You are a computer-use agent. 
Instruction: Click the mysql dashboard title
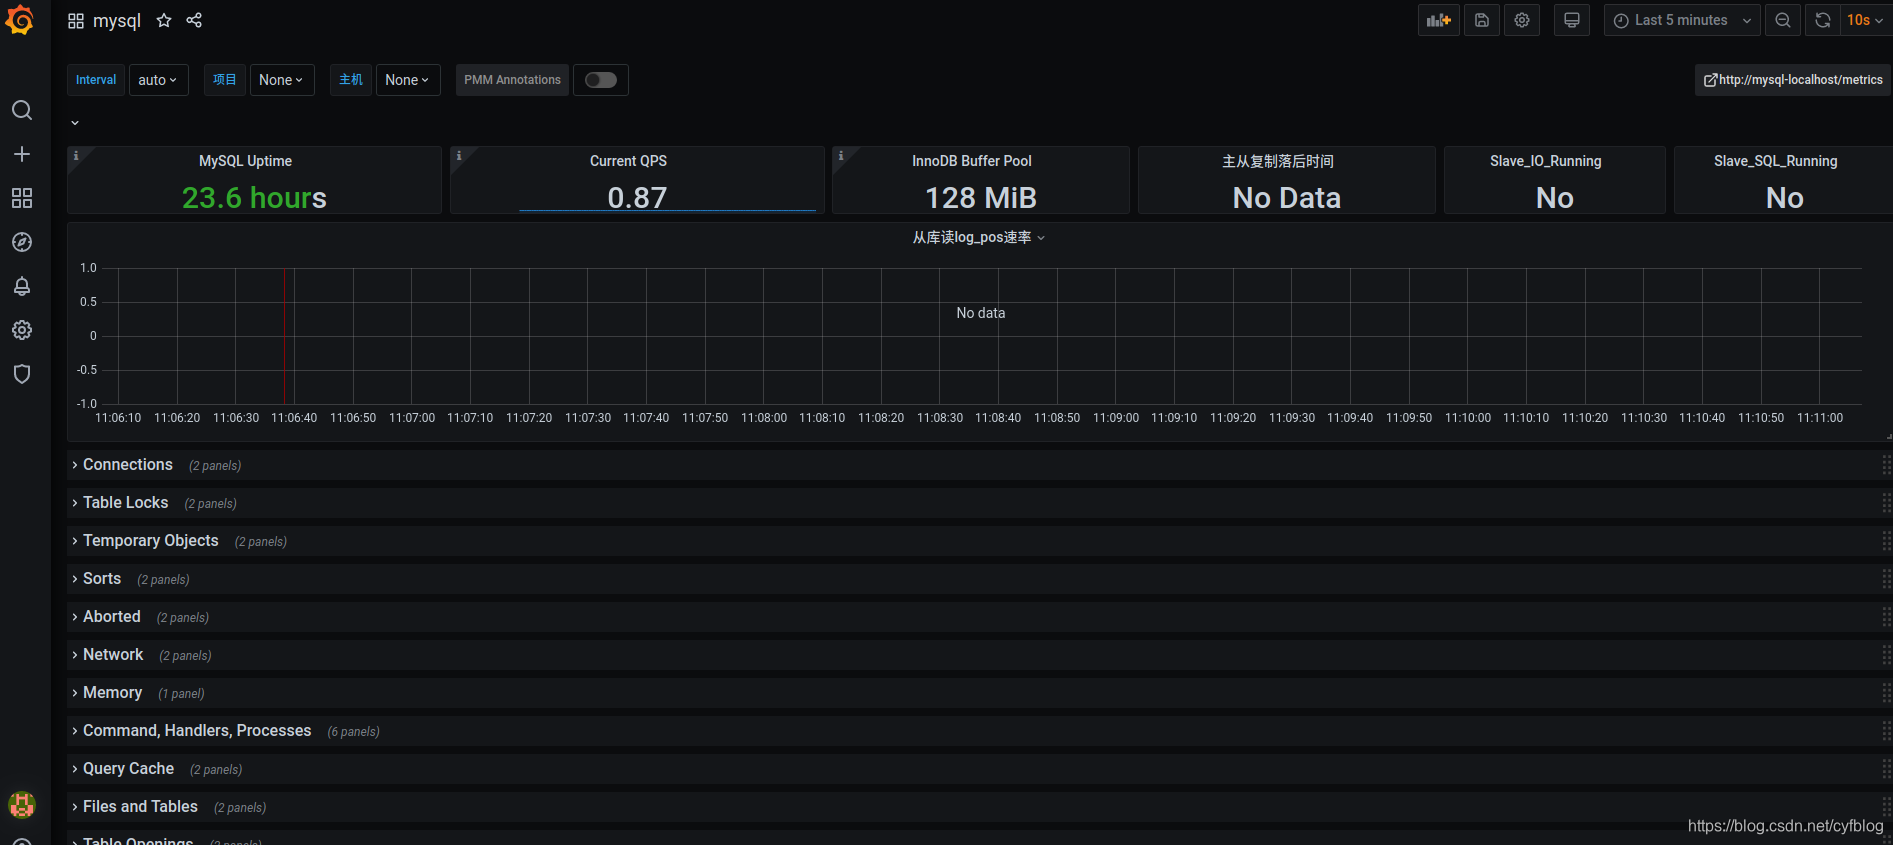point(117,21)
